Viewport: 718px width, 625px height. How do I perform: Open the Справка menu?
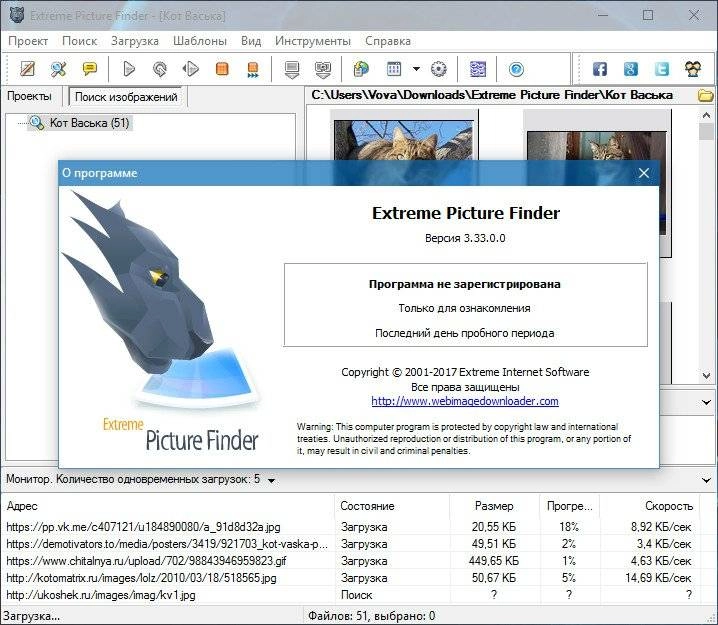(388, 41)
